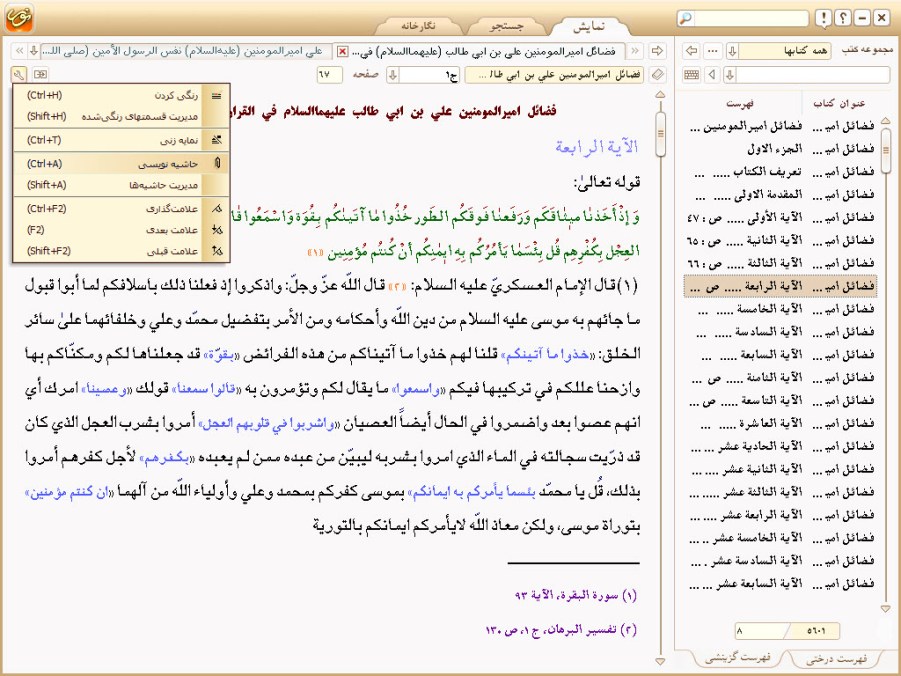The image size is (901, 676).
Task: Choose علامت‌گذاری (Ctrl+F2) from the menu
Action: pos(121,209)
